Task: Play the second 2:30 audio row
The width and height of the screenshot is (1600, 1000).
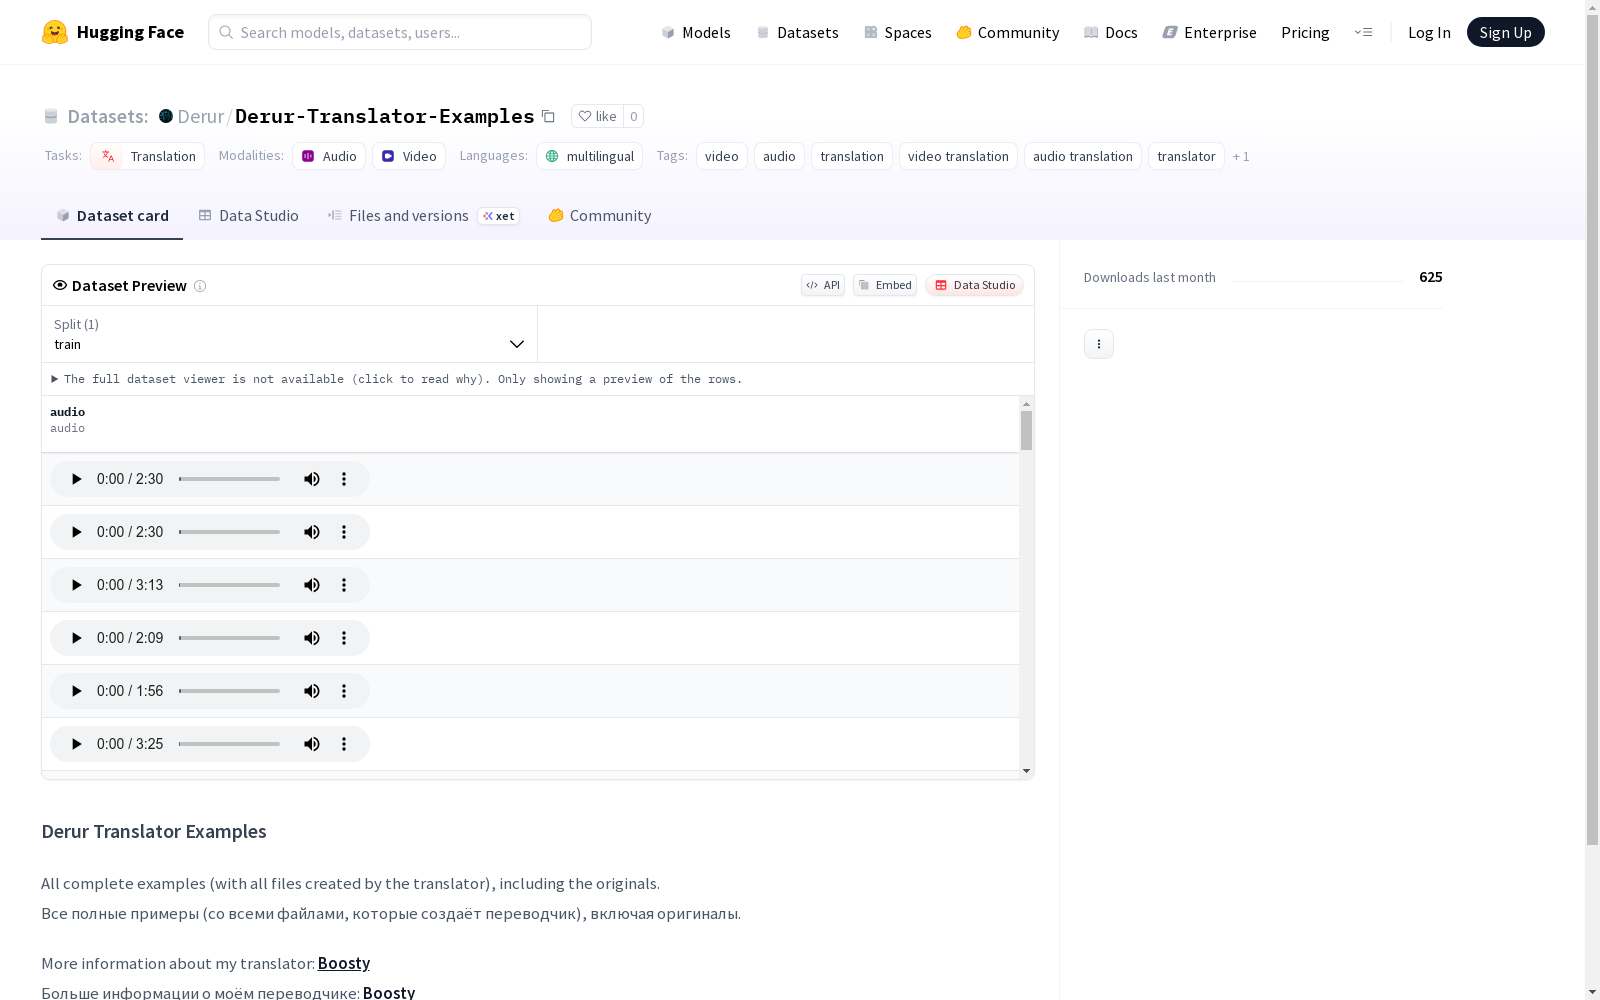Action: click(76, 532)
